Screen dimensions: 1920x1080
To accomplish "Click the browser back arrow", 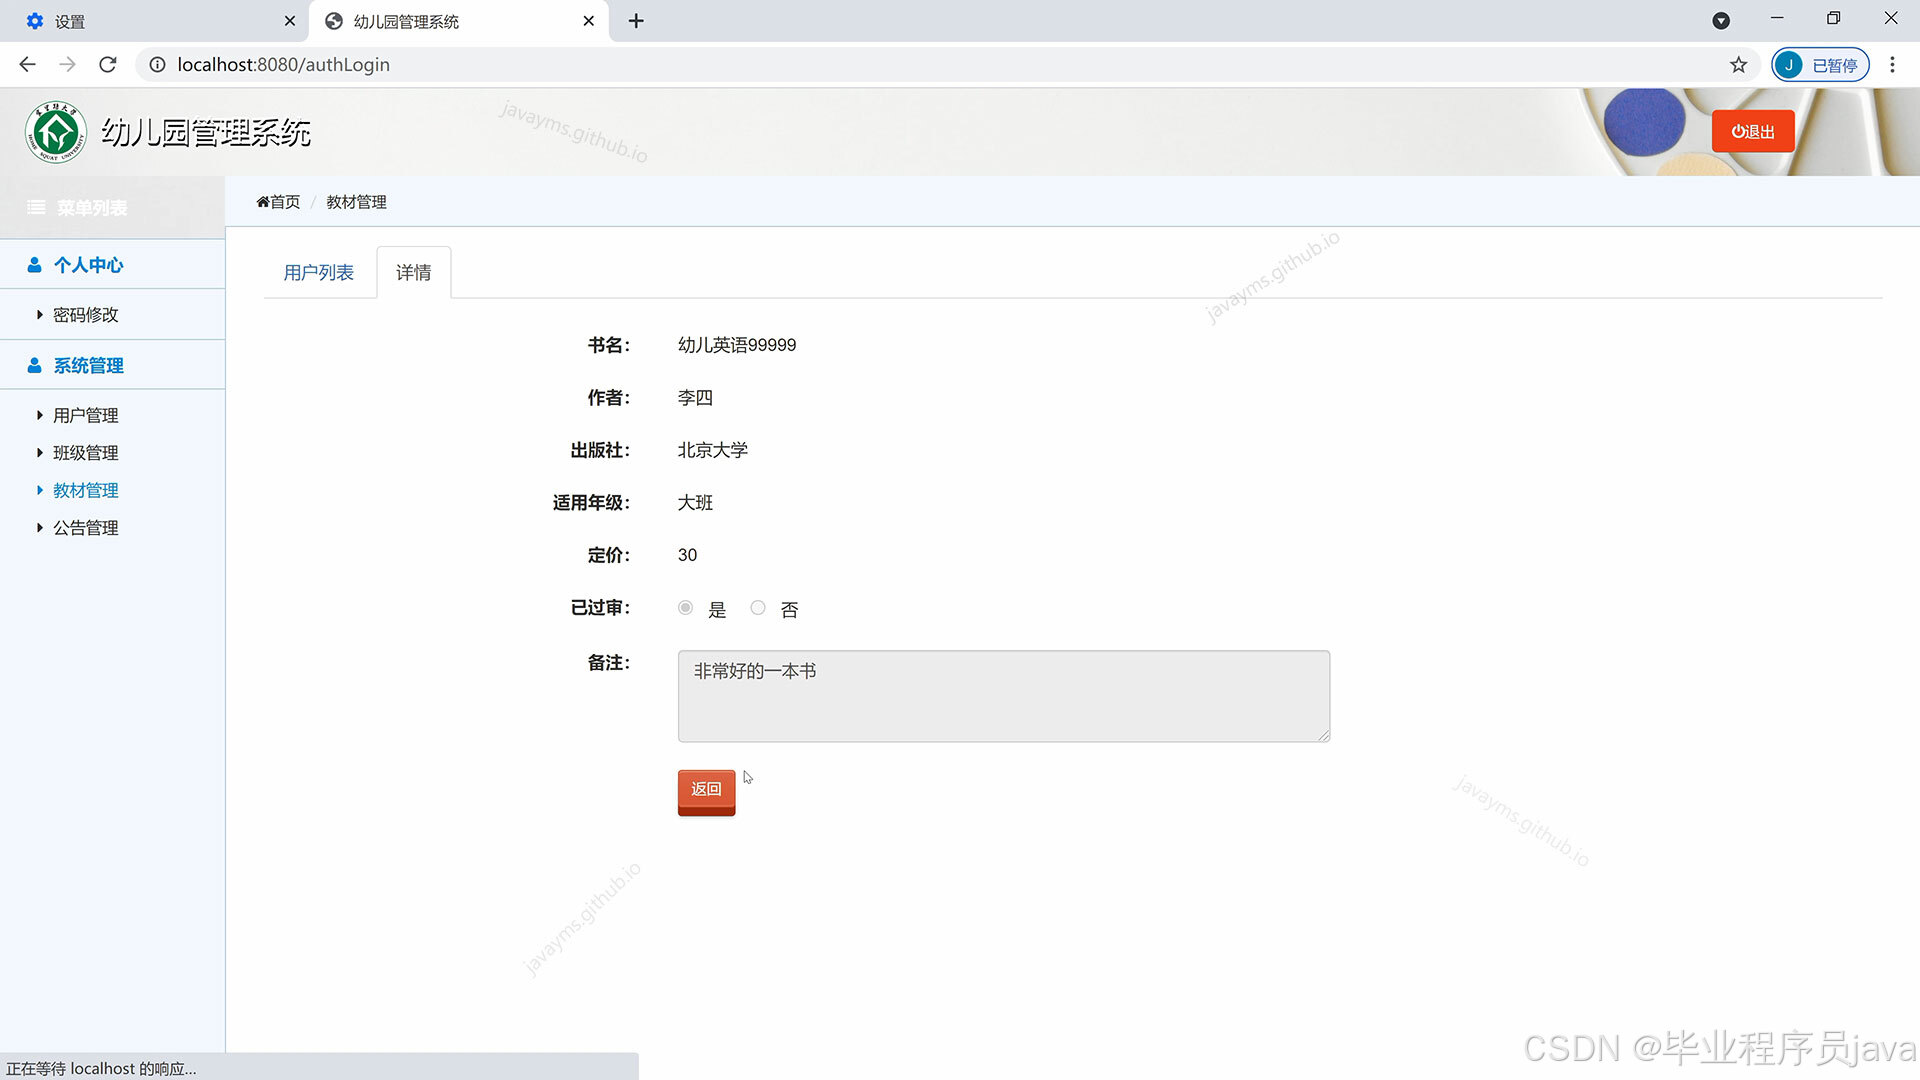I will click(27, 64).
